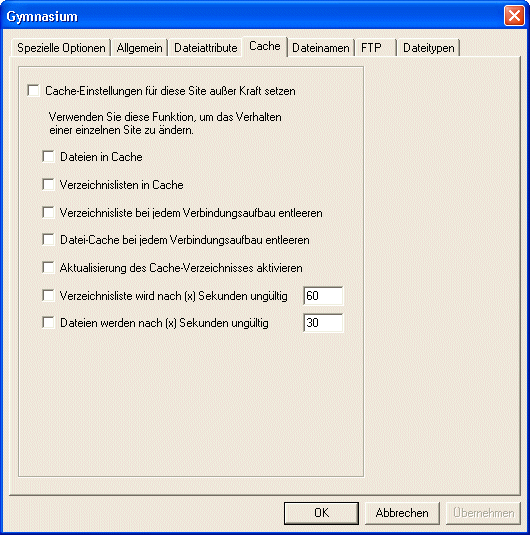Switch to the Dateitypen tab
Viewport: 530px width, 535px height.
pos(429,48)
